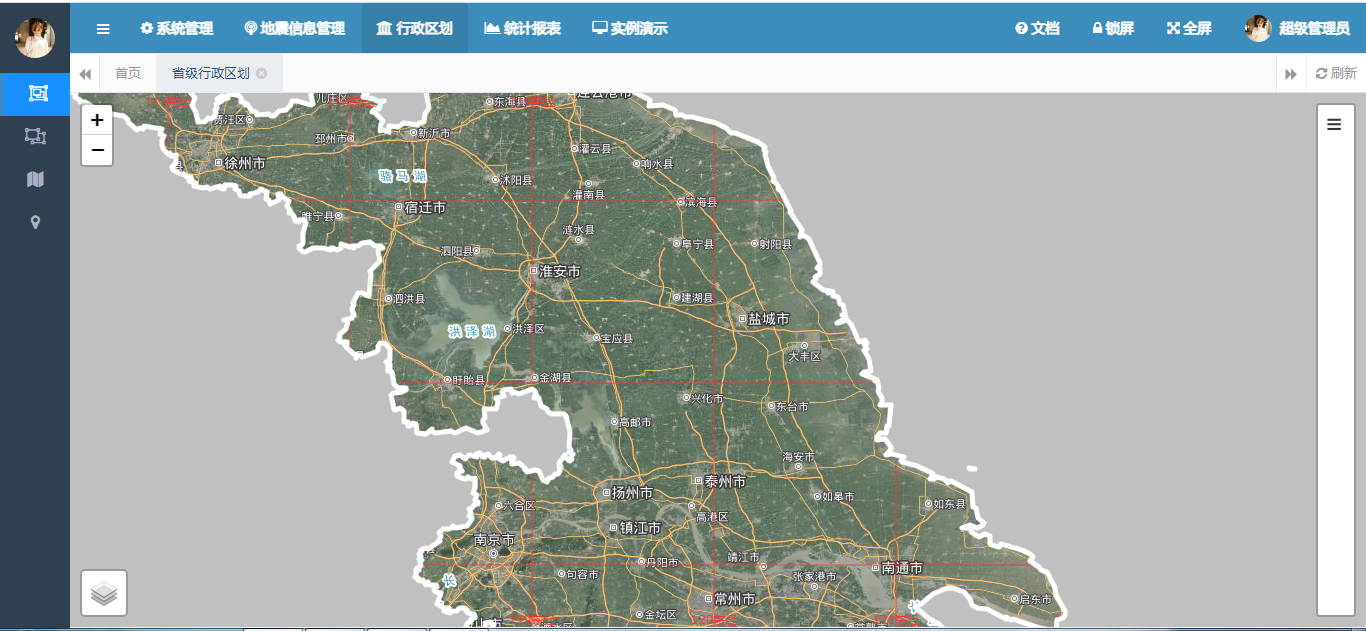Screen dimensions: 1366x631
Task: Click 洪泽湖 lake label
Action: [x=472, y=331]
